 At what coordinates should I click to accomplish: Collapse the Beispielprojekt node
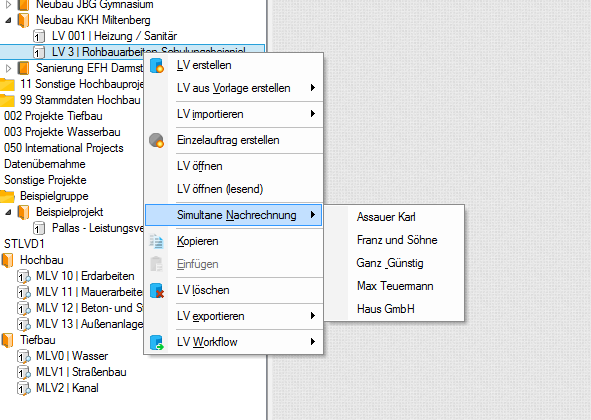tap(8, 213)
